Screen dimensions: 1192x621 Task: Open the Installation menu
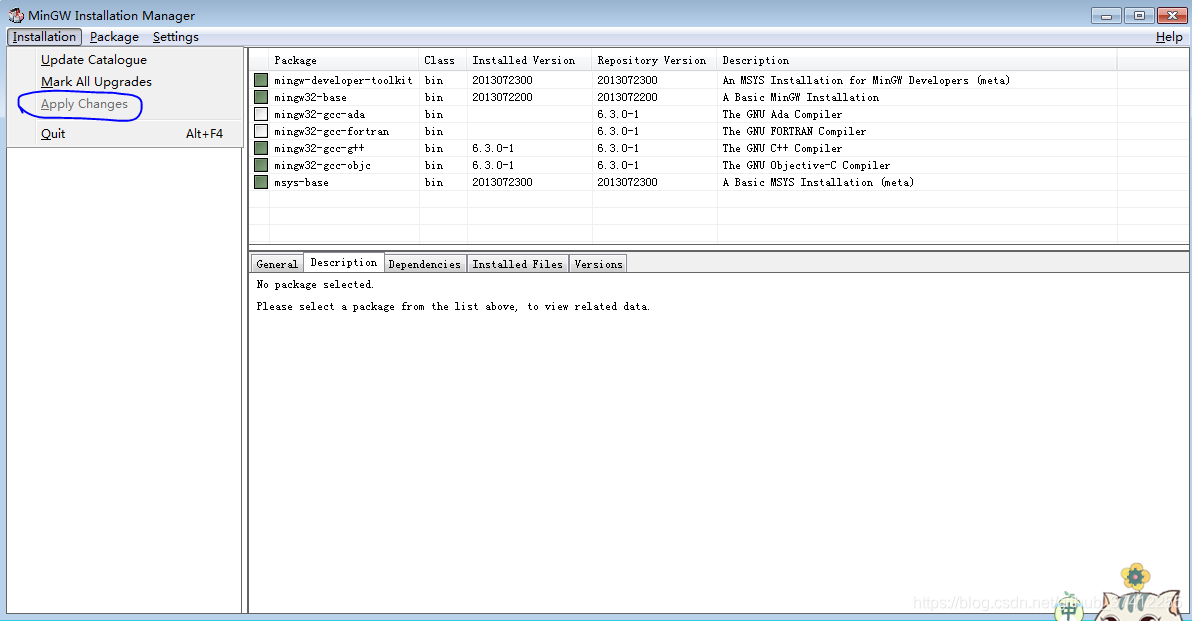point(44,36)
